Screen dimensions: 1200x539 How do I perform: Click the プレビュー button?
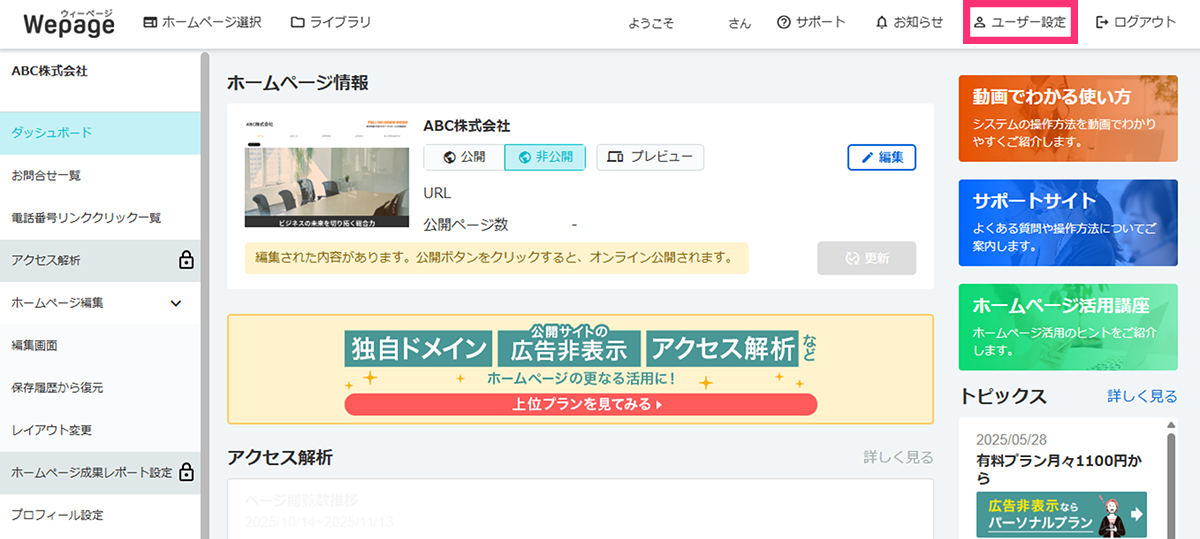point(650,157)
